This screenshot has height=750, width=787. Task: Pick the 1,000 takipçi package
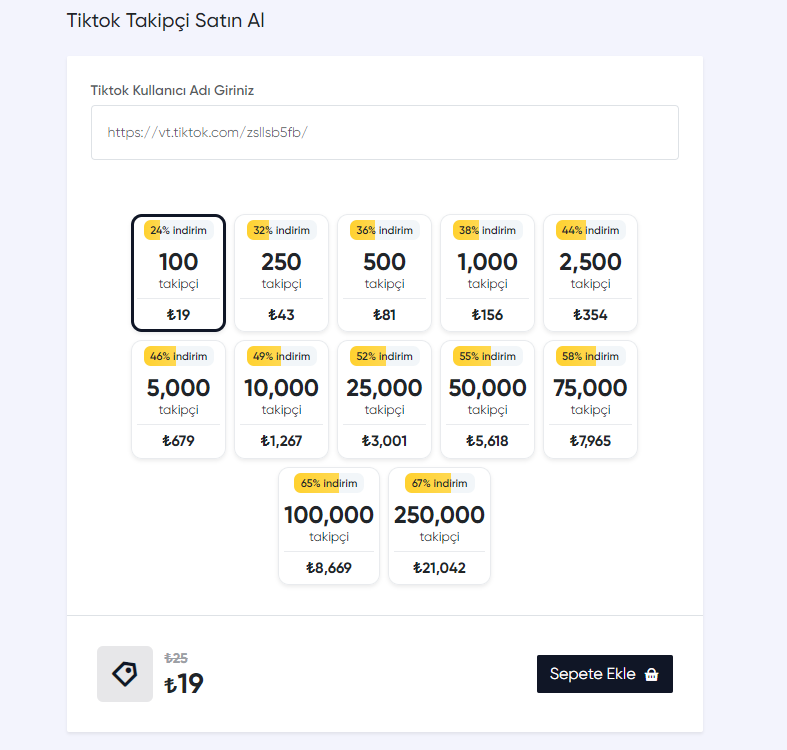pyautogui.click(x=487, y=273)
